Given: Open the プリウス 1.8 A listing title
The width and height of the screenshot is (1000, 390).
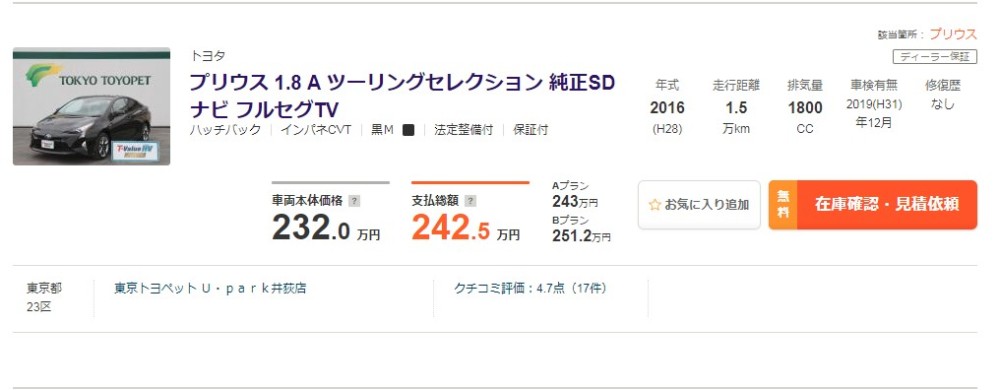Looking at the screenshot, I should coord(402,95).
